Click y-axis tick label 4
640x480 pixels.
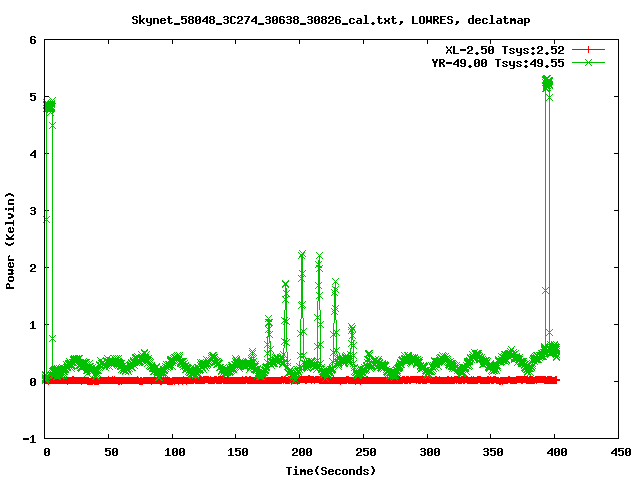click(33, 154)
